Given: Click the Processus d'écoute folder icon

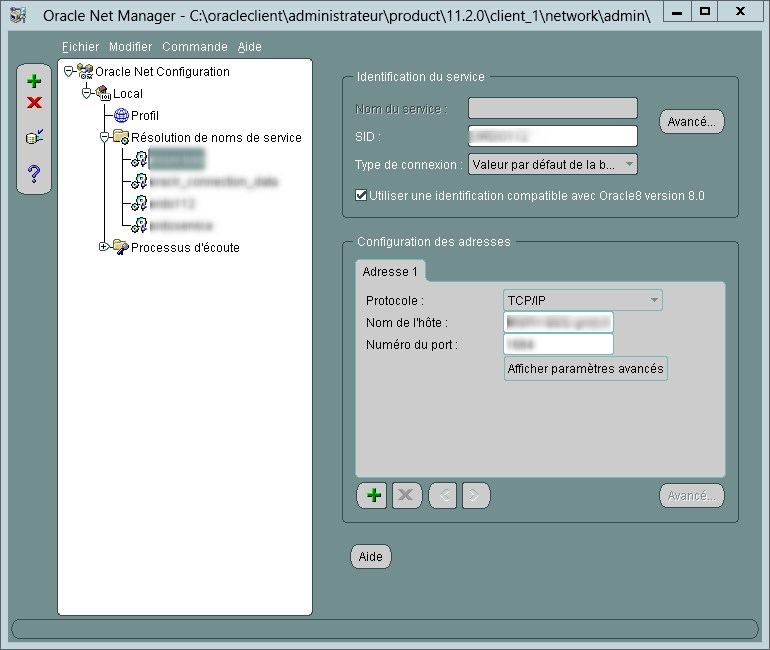Looking at the screenshot, I should pos(120,247).
